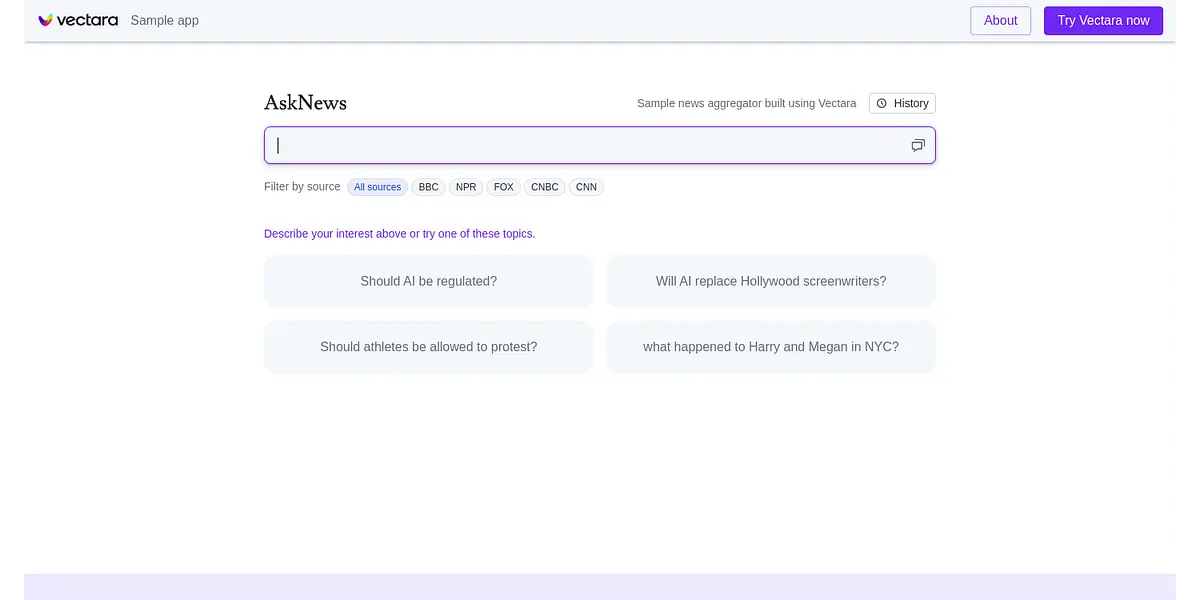Click the Vectara logo icon
This screenshot has width=1200, height=600.
[x=45, y=20]
